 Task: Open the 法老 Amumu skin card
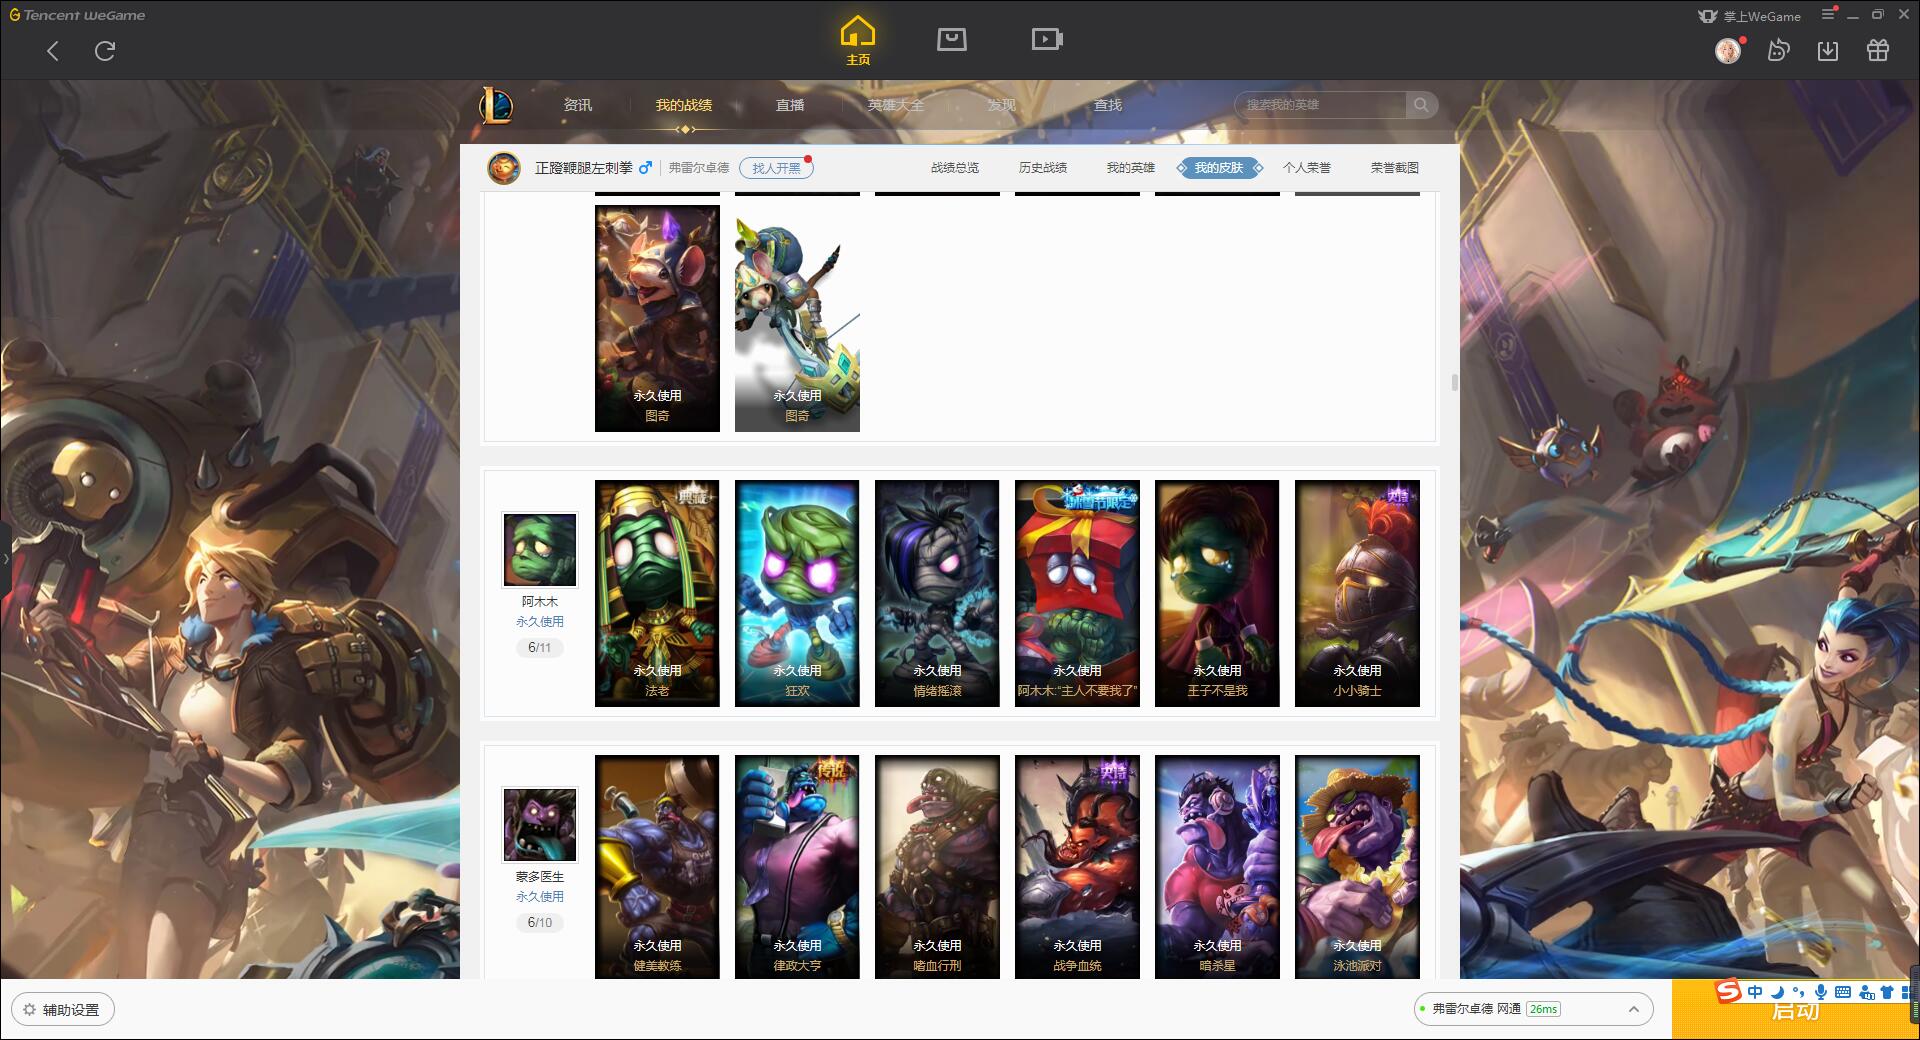point(657,593)
